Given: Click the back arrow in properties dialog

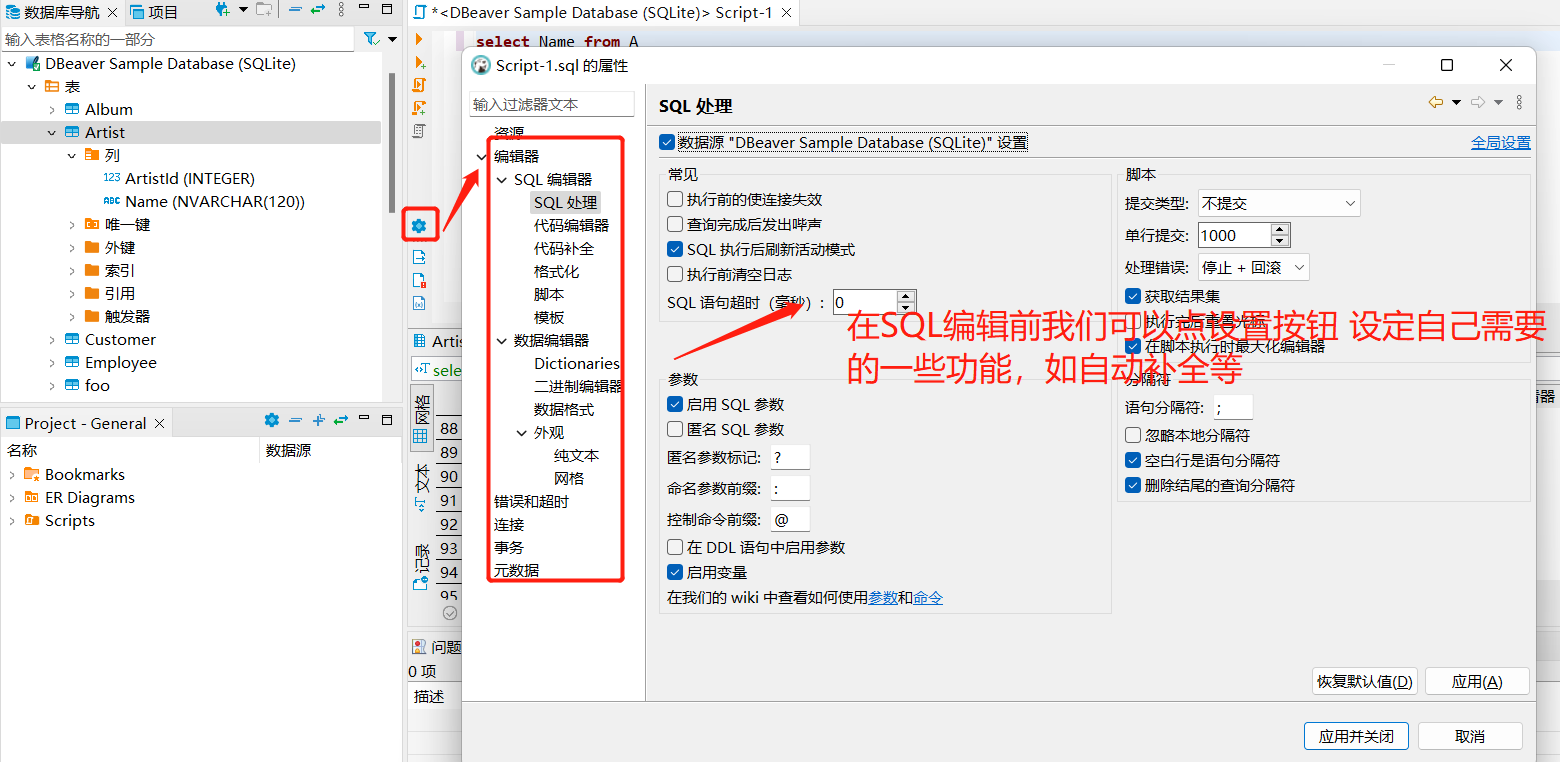Looking at the screenshot, I should (1436, 102).
